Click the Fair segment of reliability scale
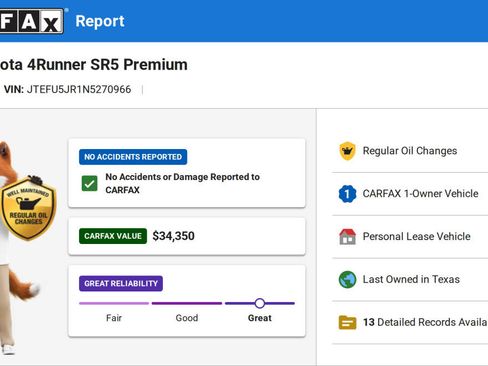488x366 pixels. (x=114, y=303)
